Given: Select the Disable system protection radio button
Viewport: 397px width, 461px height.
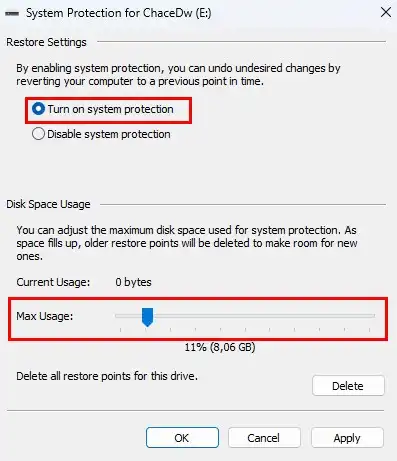Looking at the screenshot, I should coord(38,134).
